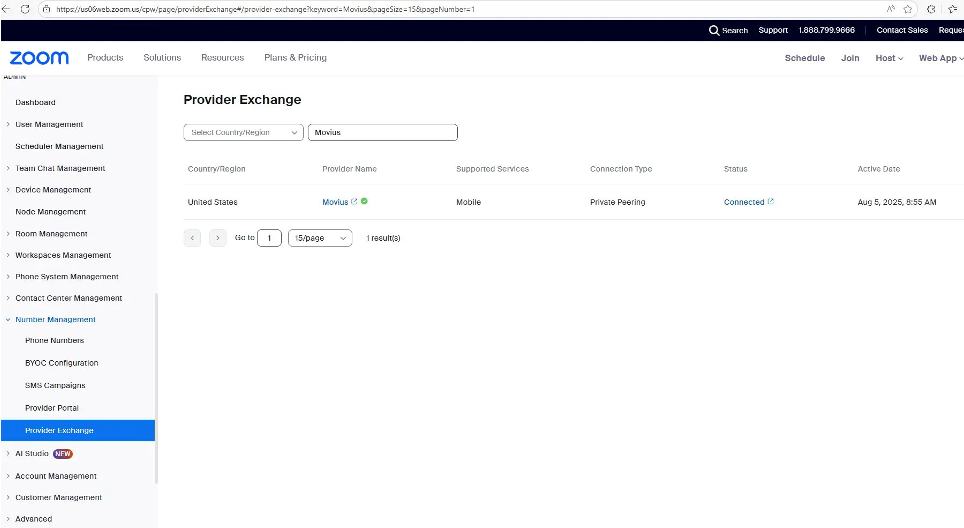Image resolution: width=964 pixels, height=528 pixels.
Task: Add page to favorites star icon
Action: coord(907,9)
